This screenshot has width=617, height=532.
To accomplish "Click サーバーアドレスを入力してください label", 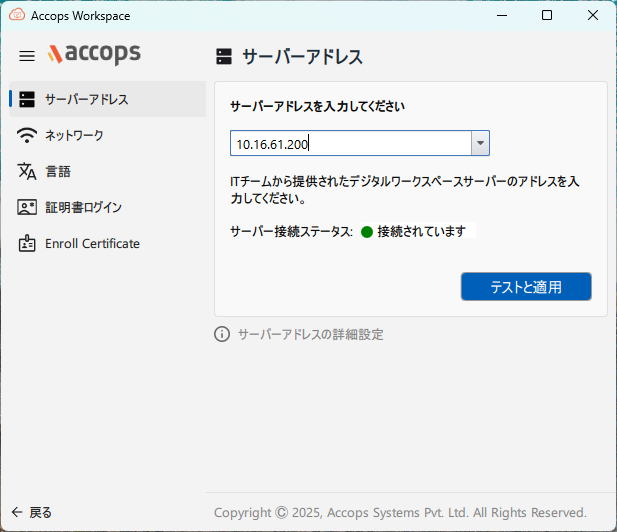I will pos(317,106).
